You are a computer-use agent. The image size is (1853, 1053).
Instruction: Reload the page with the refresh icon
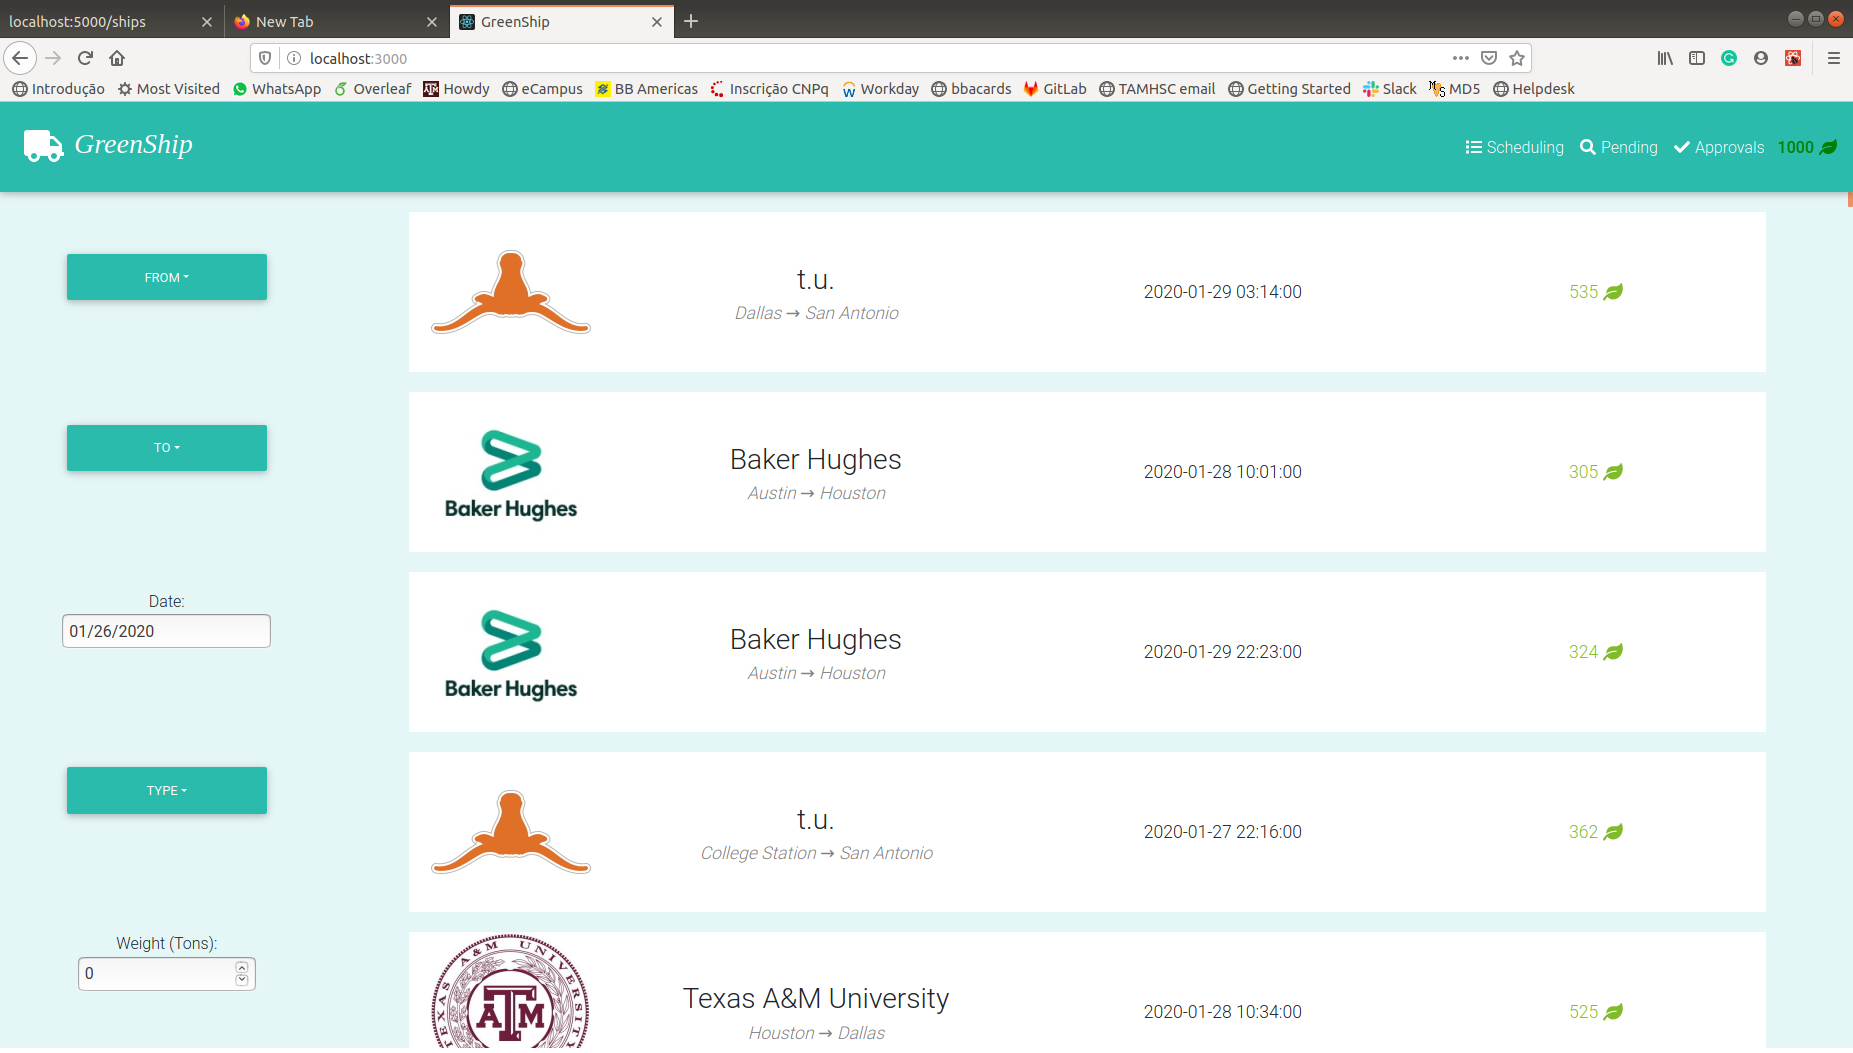85,58
